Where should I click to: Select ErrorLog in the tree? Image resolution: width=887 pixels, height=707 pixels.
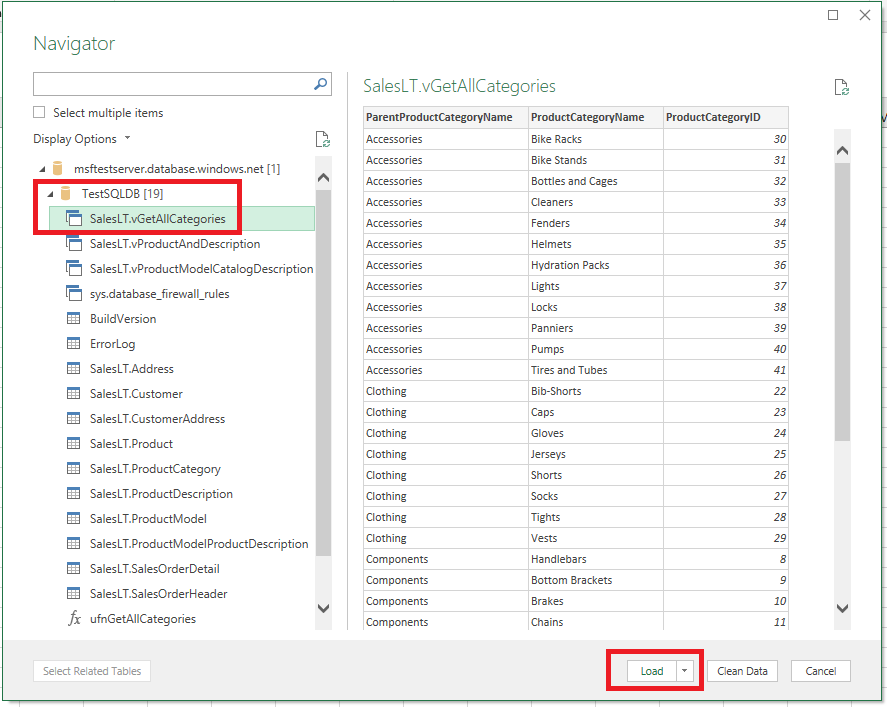pos(113,344)
